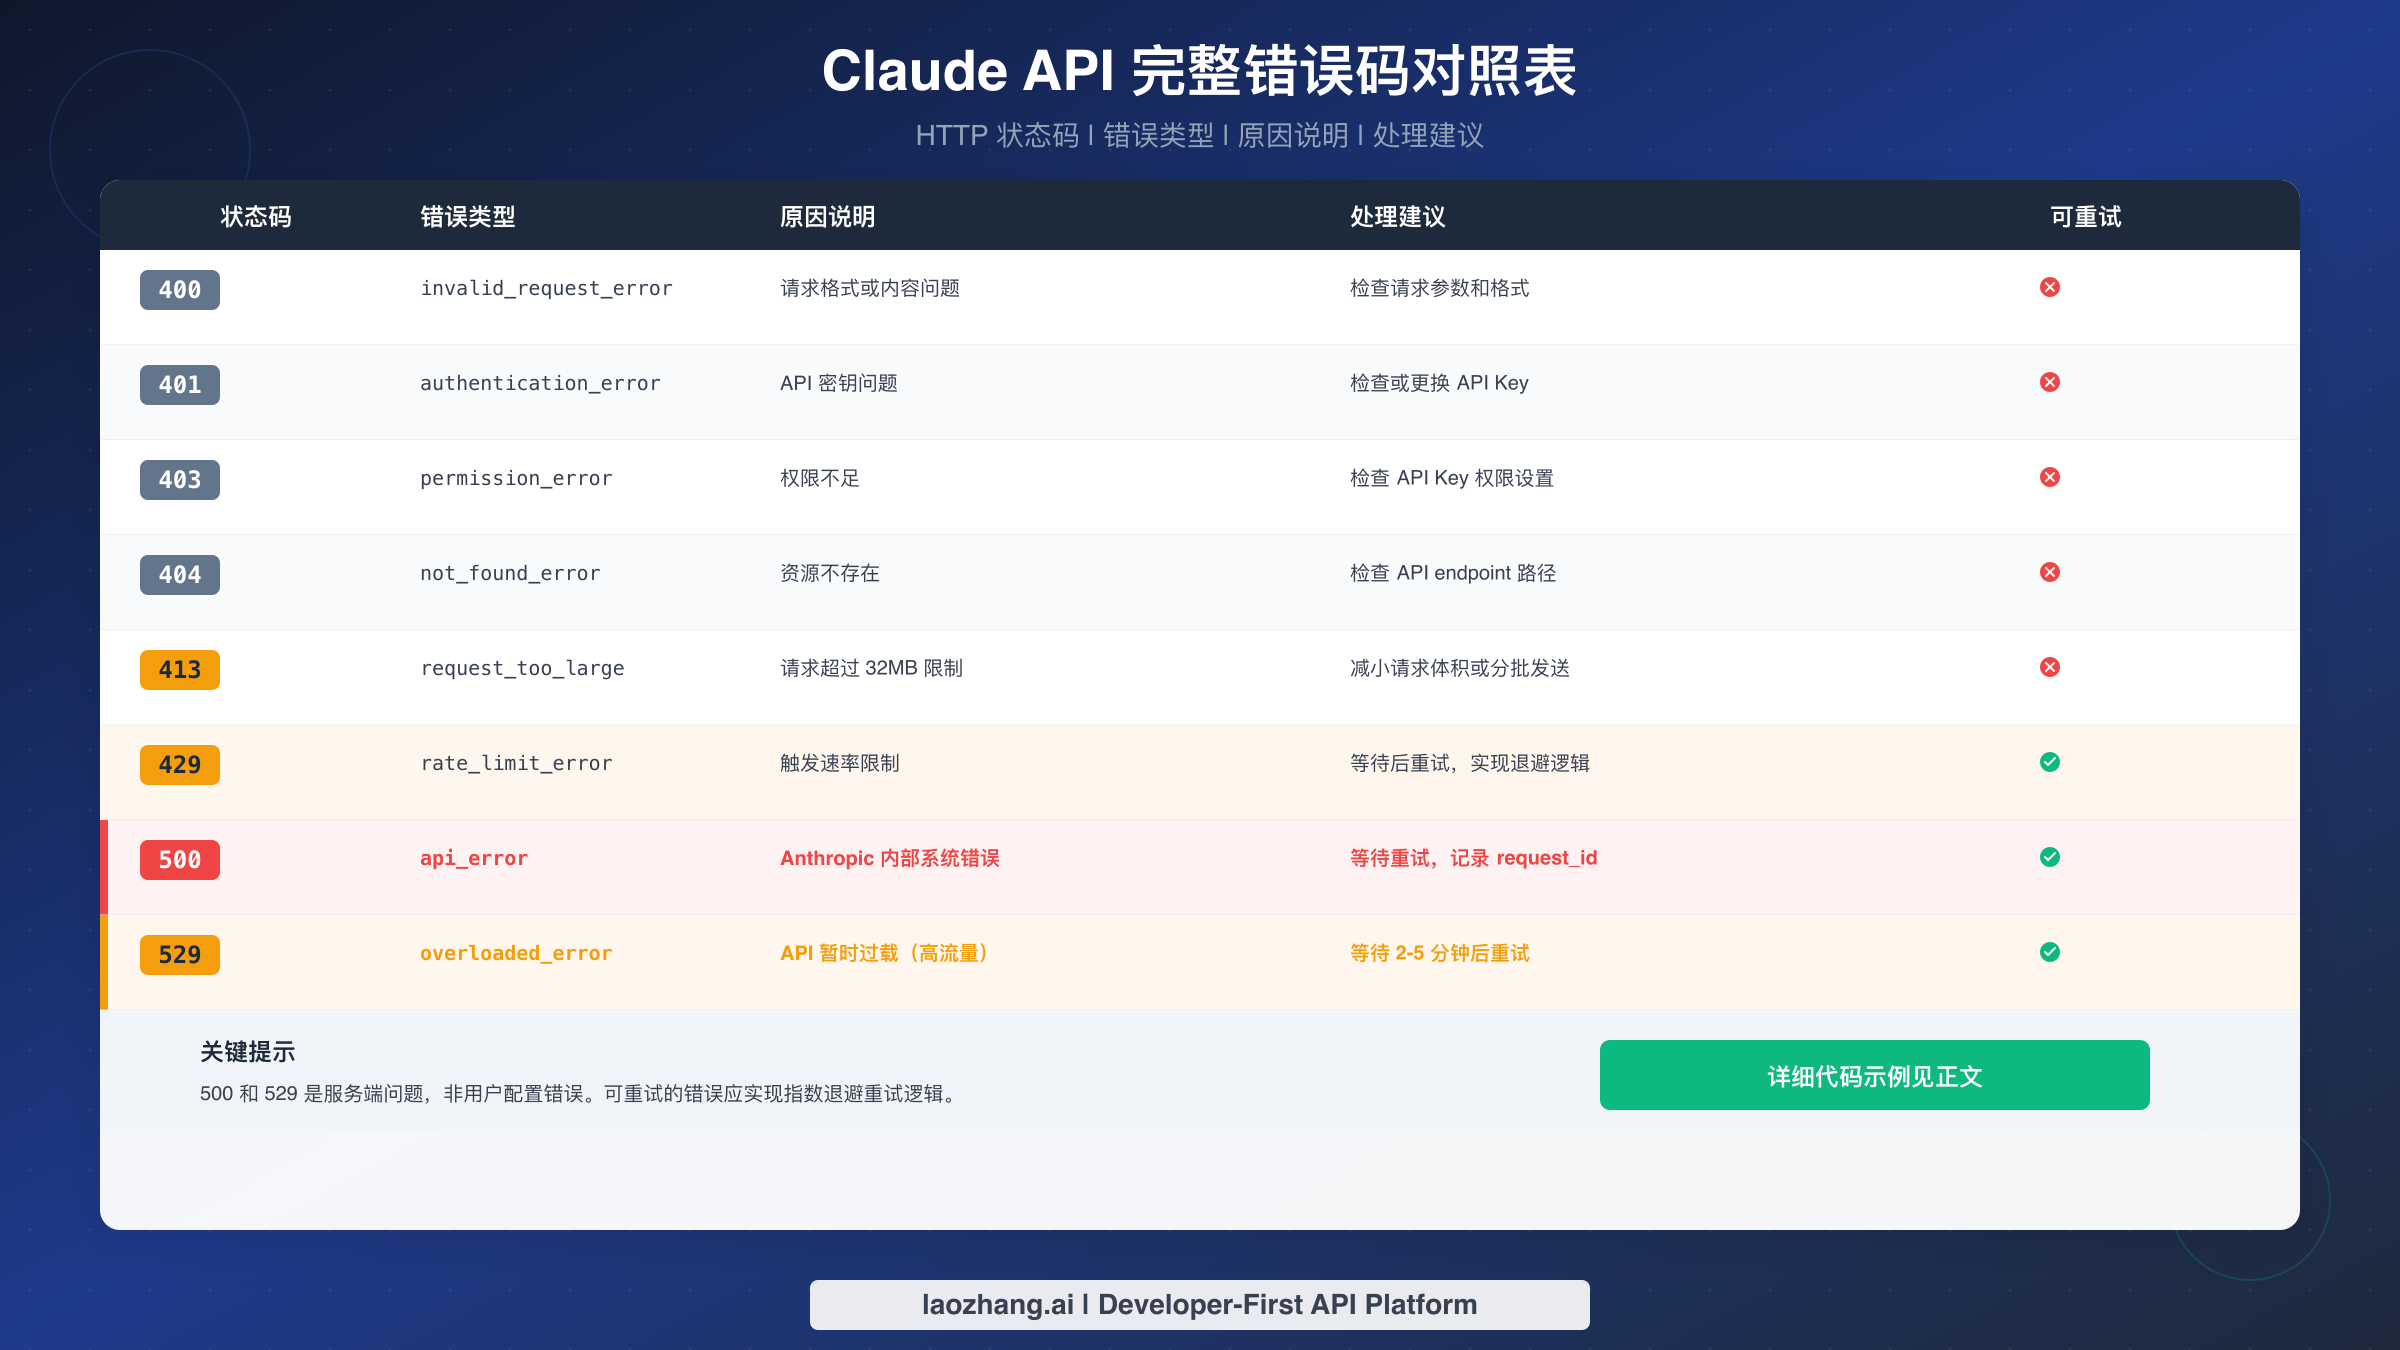Toggle the green retry checkmark for rate_limit_error

2051,762
